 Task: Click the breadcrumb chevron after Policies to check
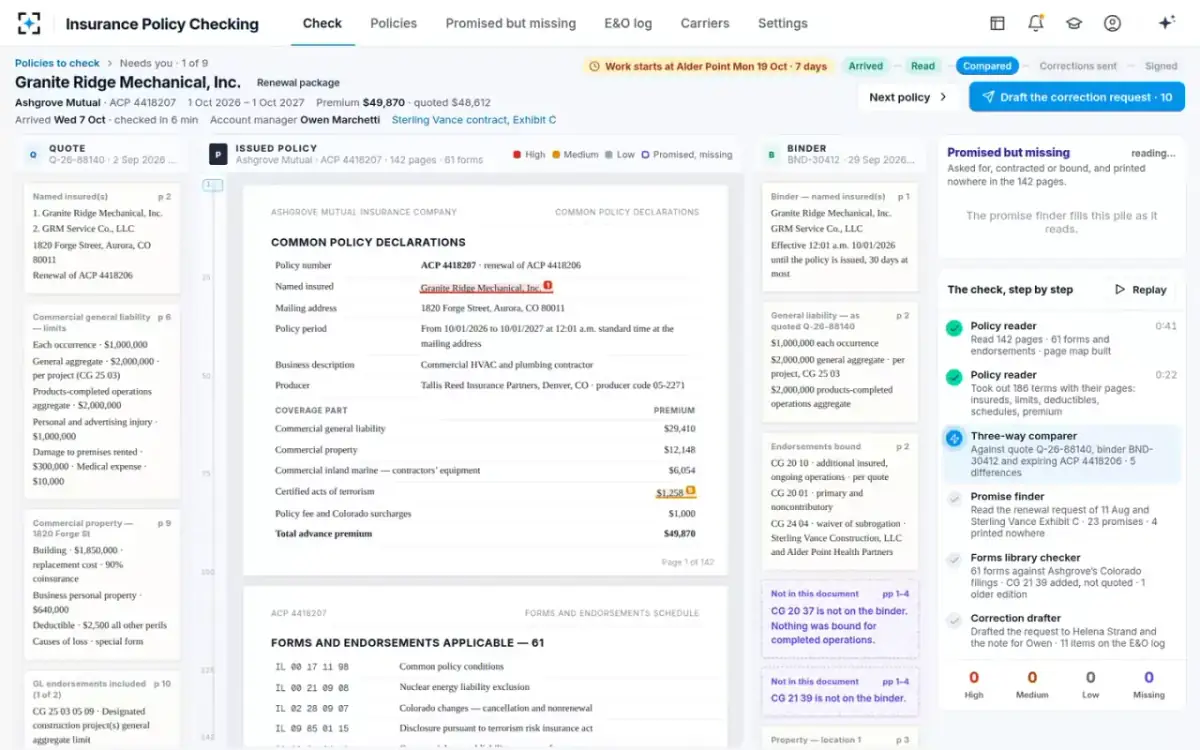coord(110,64)
